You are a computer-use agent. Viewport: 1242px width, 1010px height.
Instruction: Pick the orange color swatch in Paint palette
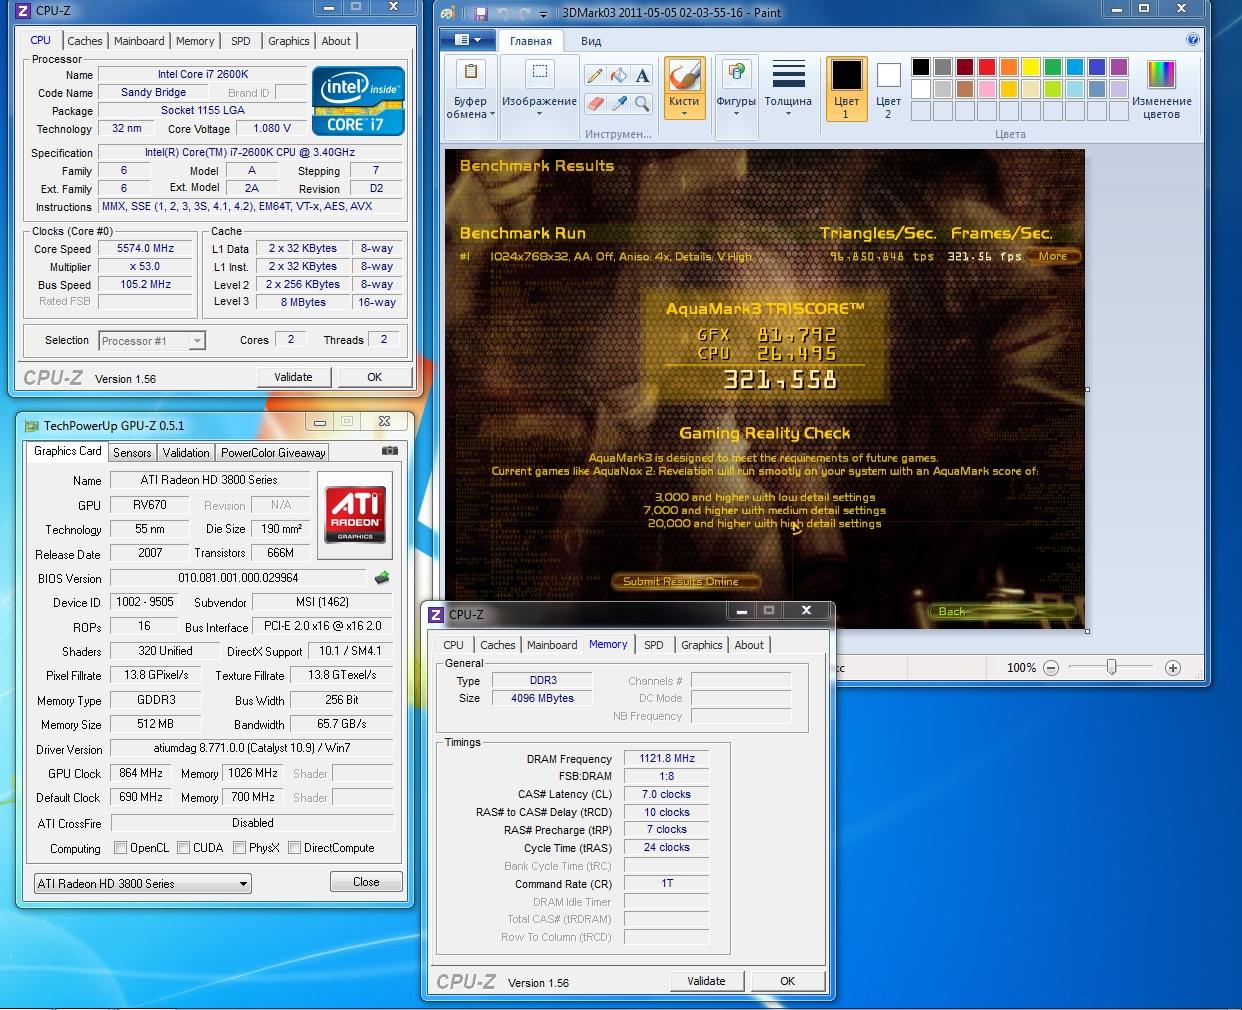[1008, 67]
